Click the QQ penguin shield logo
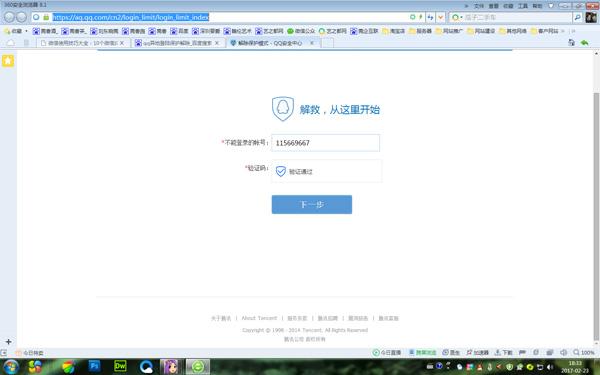Image resolution: width=600 pixels, height=375 pixels. pos(283,109)
